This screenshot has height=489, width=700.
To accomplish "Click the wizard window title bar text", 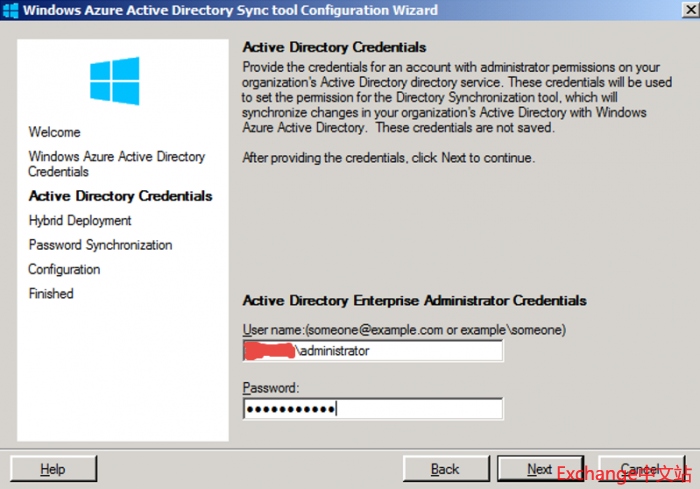I will 230,10.
